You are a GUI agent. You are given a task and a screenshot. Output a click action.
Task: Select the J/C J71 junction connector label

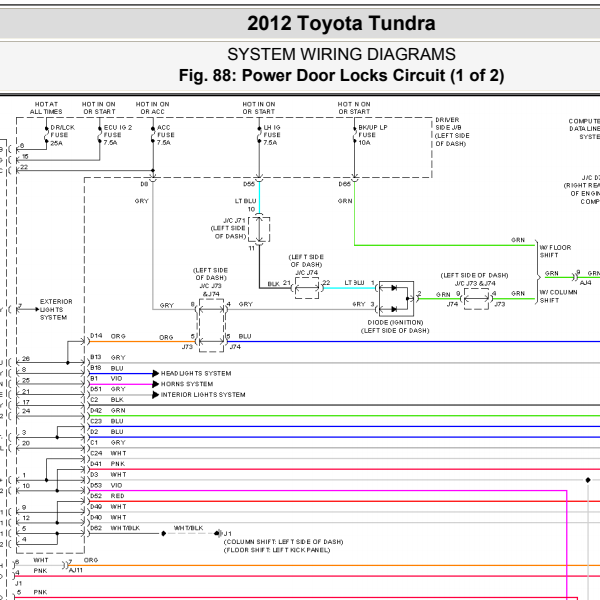tap(228, 228)
